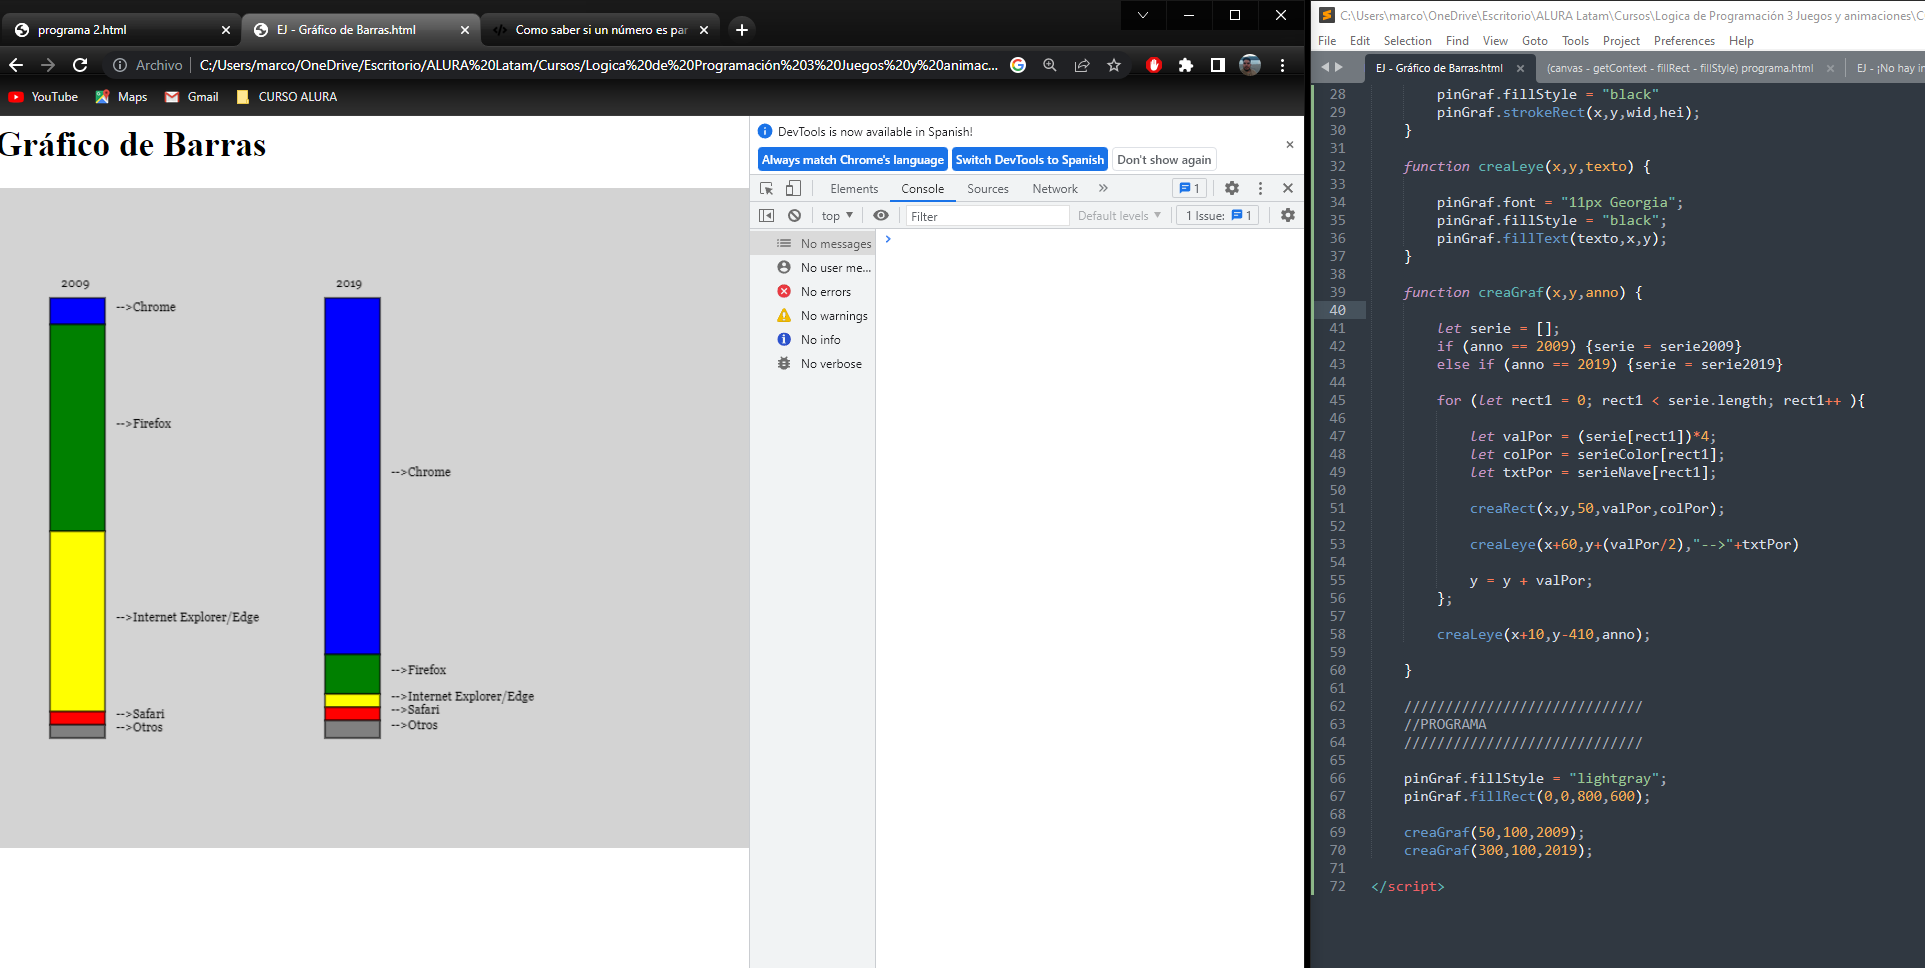Open the Maps bookmark
The width and height of the screenshot is (1925, 968).
point(121,97)
